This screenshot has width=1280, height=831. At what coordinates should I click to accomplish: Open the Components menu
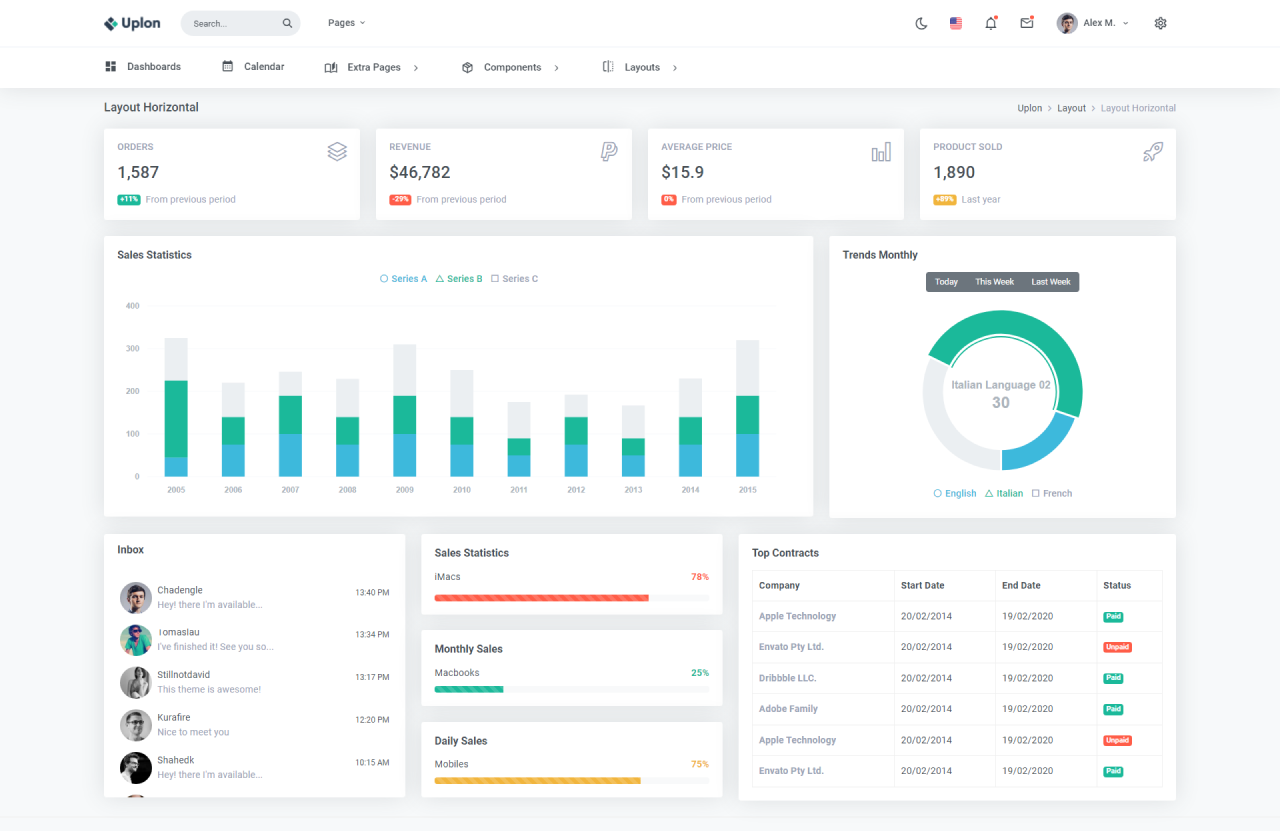tap(510, 67)
